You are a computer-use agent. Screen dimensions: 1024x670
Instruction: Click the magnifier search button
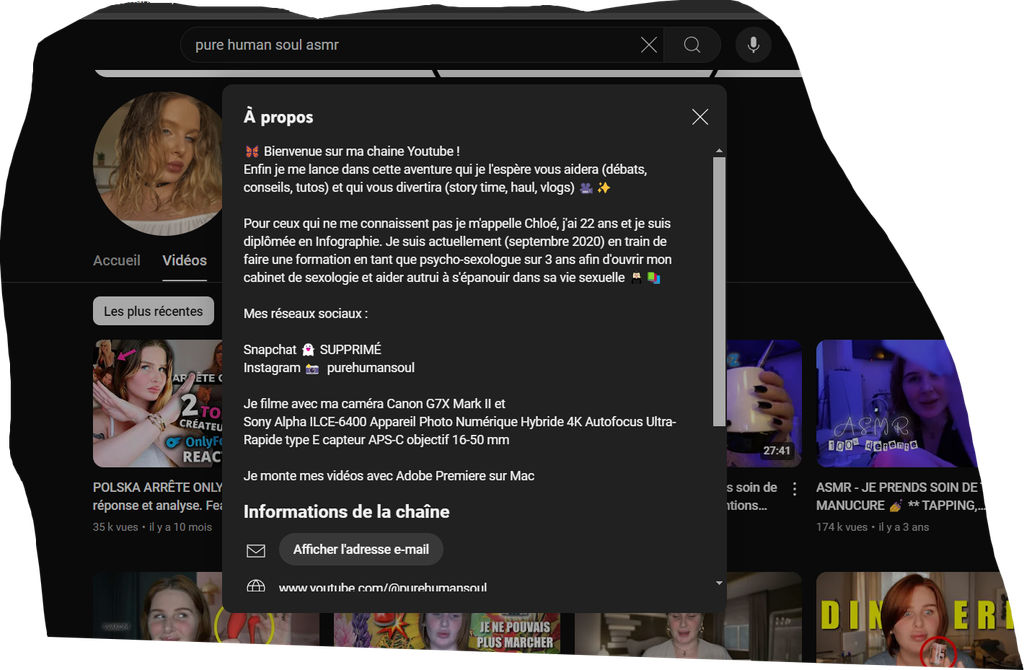click(692, 45)
